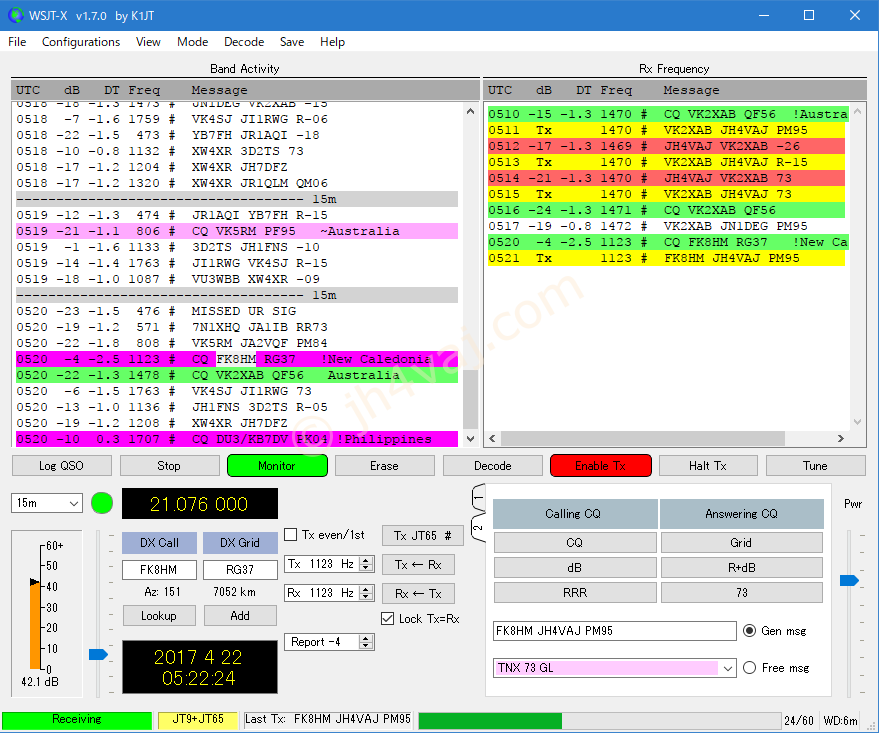Click the 73 message button
Screen dimensions: 879x733
coord(741,592)
